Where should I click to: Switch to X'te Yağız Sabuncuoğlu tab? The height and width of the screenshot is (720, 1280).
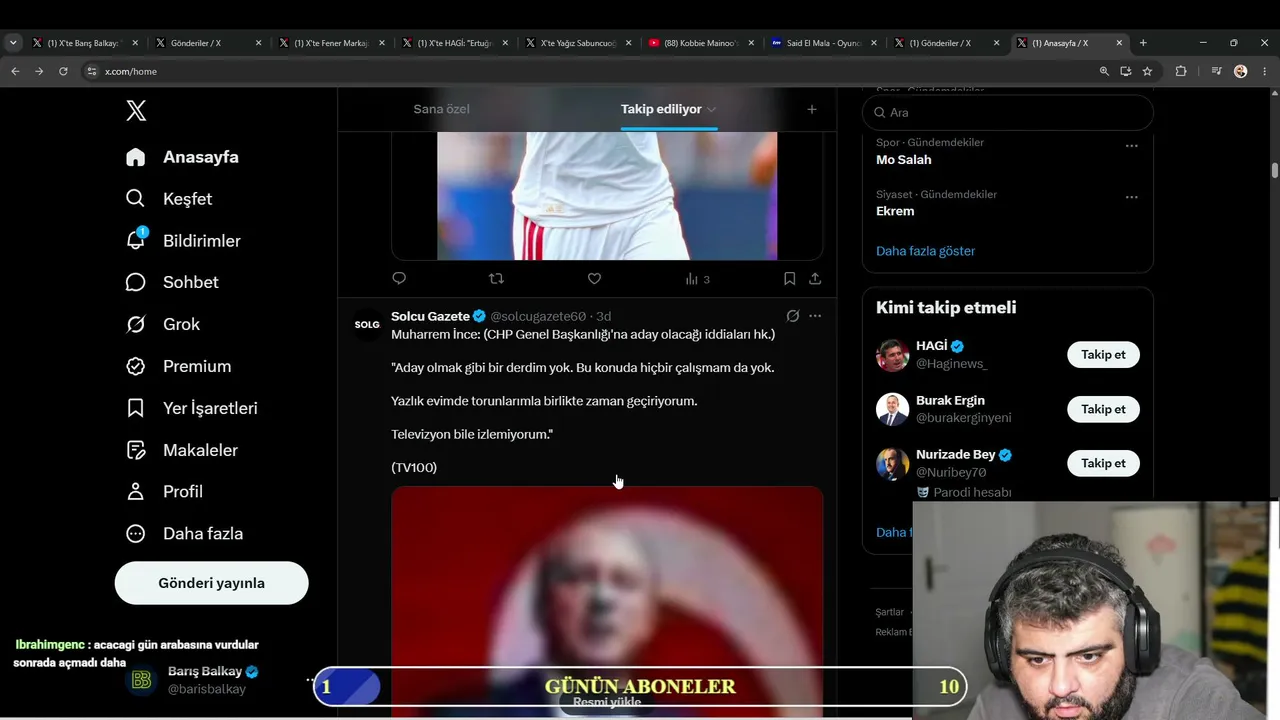point(578,43)
